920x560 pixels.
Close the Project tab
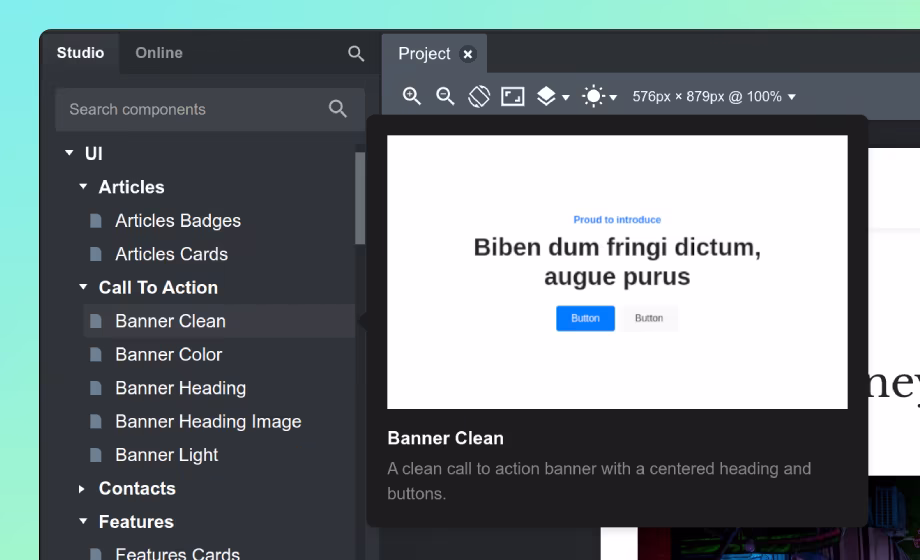tap(468, 54)
